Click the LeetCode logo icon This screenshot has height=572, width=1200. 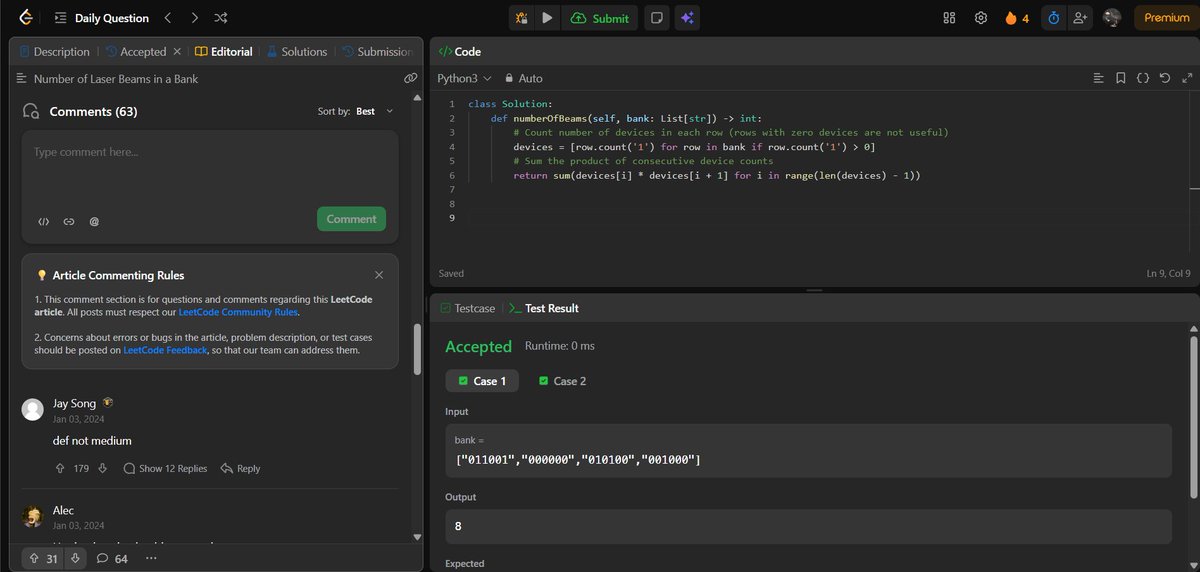coord(24,18)
